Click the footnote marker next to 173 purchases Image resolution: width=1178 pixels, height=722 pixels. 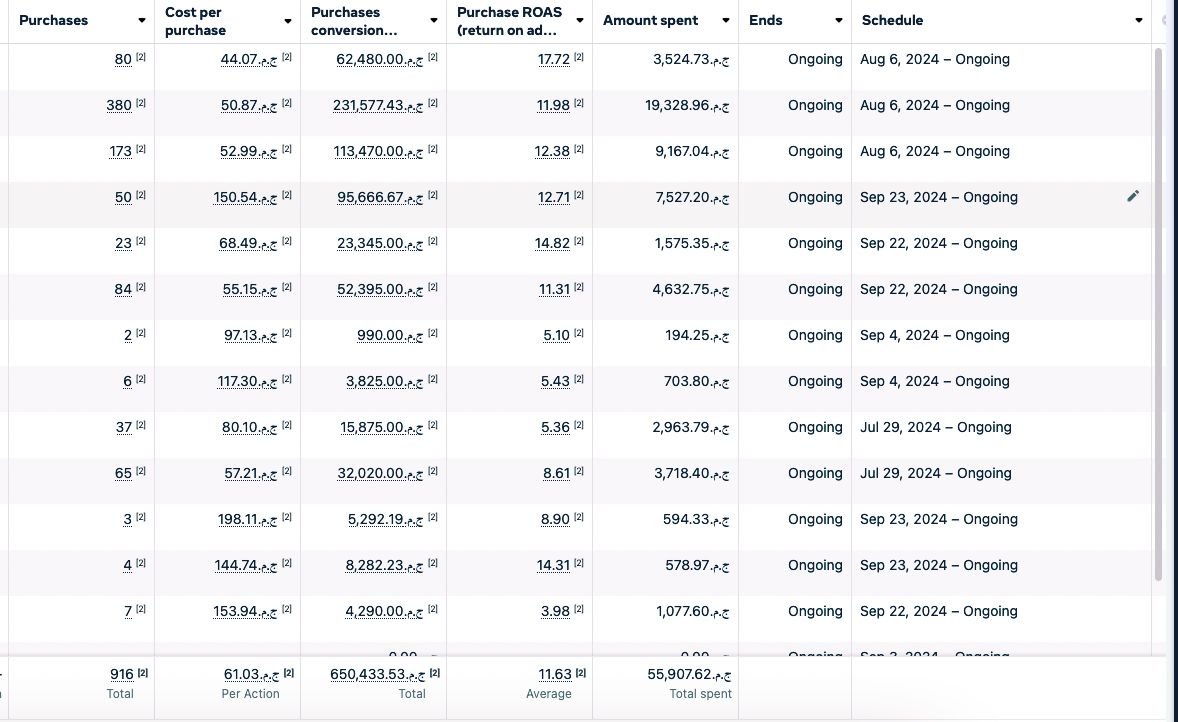(141, 150)
